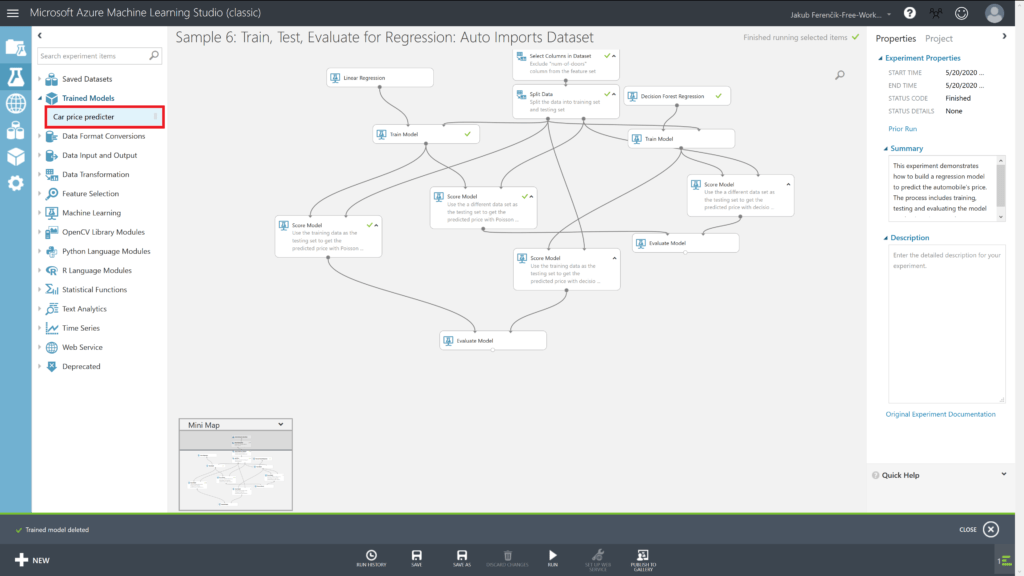Switch to the Project tab

938,38
